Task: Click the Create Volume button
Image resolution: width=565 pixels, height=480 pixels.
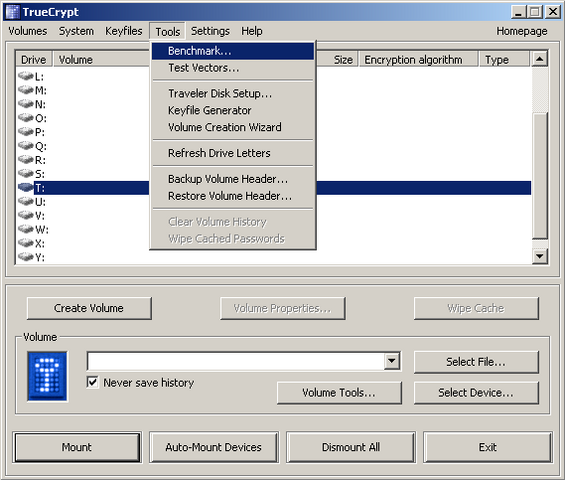Action: (x=89, y=308)
